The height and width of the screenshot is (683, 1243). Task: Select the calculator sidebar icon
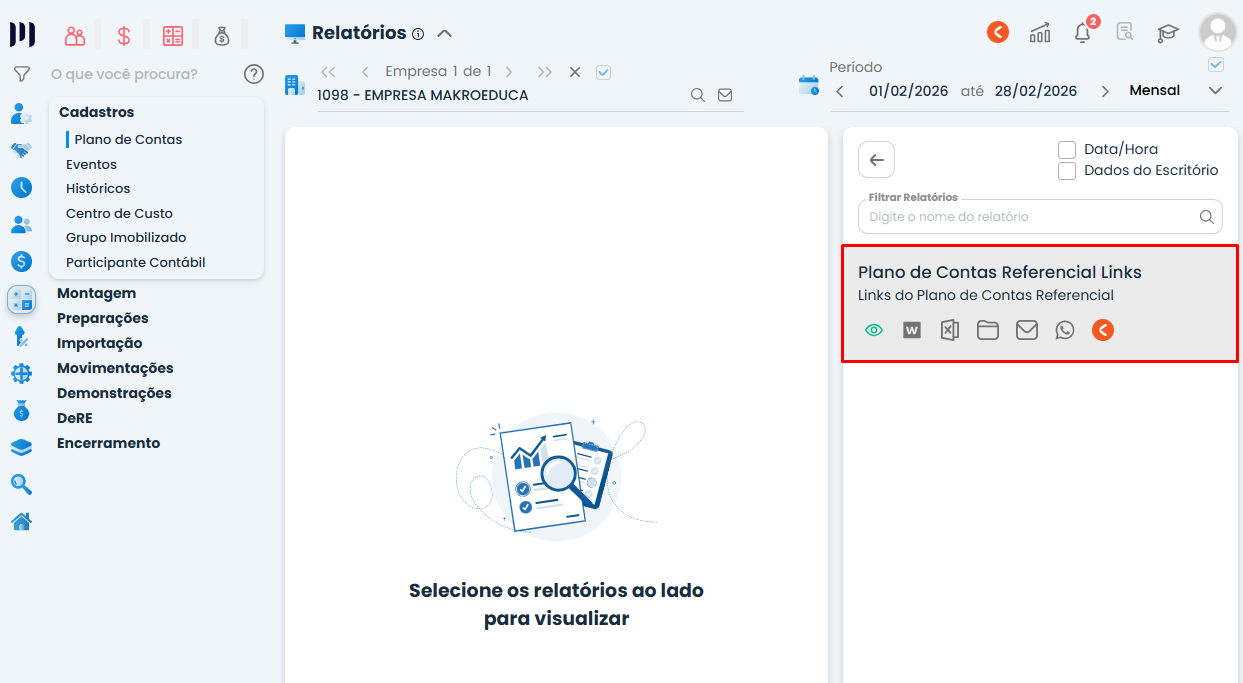point(21,299)
